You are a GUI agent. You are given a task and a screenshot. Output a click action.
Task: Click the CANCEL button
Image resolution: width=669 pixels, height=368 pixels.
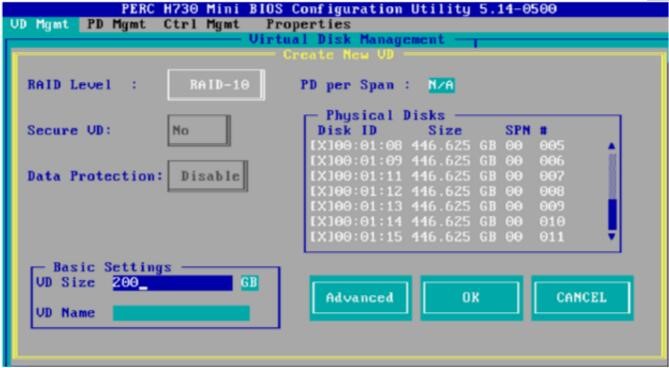pyautogui.click(x=582, y=298)
